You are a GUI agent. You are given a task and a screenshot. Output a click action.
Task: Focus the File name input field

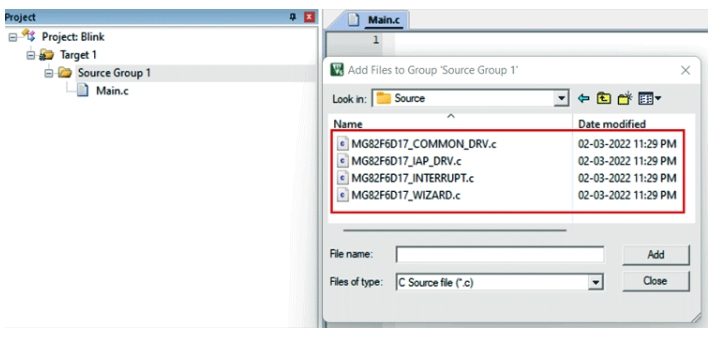click(500, 255)
